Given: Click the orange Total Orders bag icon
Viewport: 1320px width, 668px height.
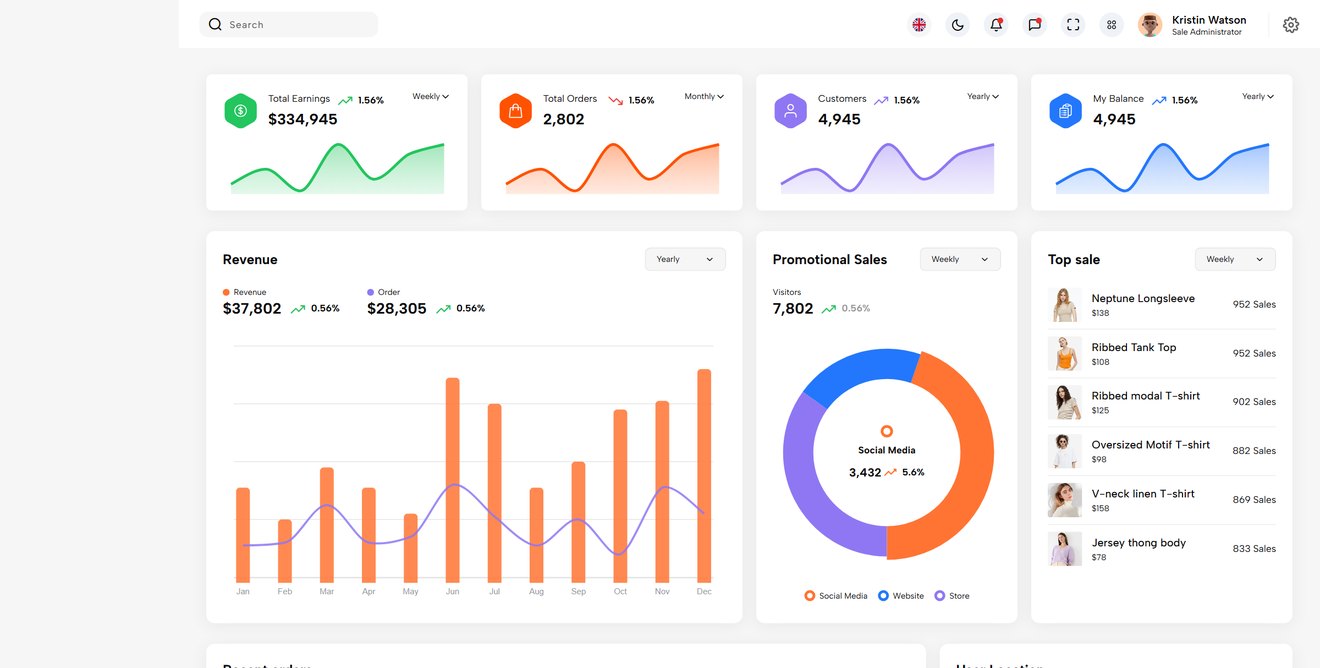Looking at the screenshot, I should tap(515, 110).
